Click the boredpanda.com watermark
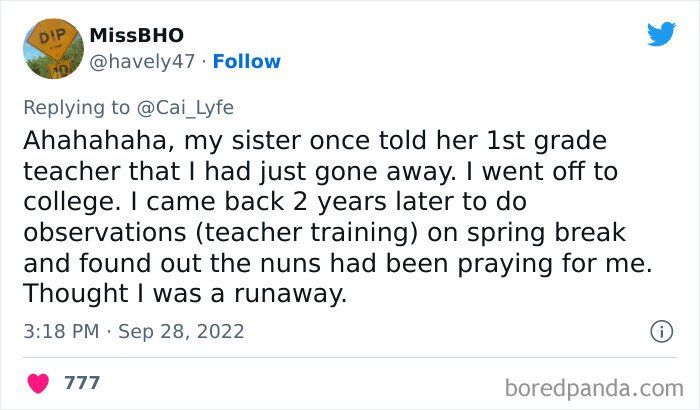Viewport: 700px width, 410px height. click(594, 385)
